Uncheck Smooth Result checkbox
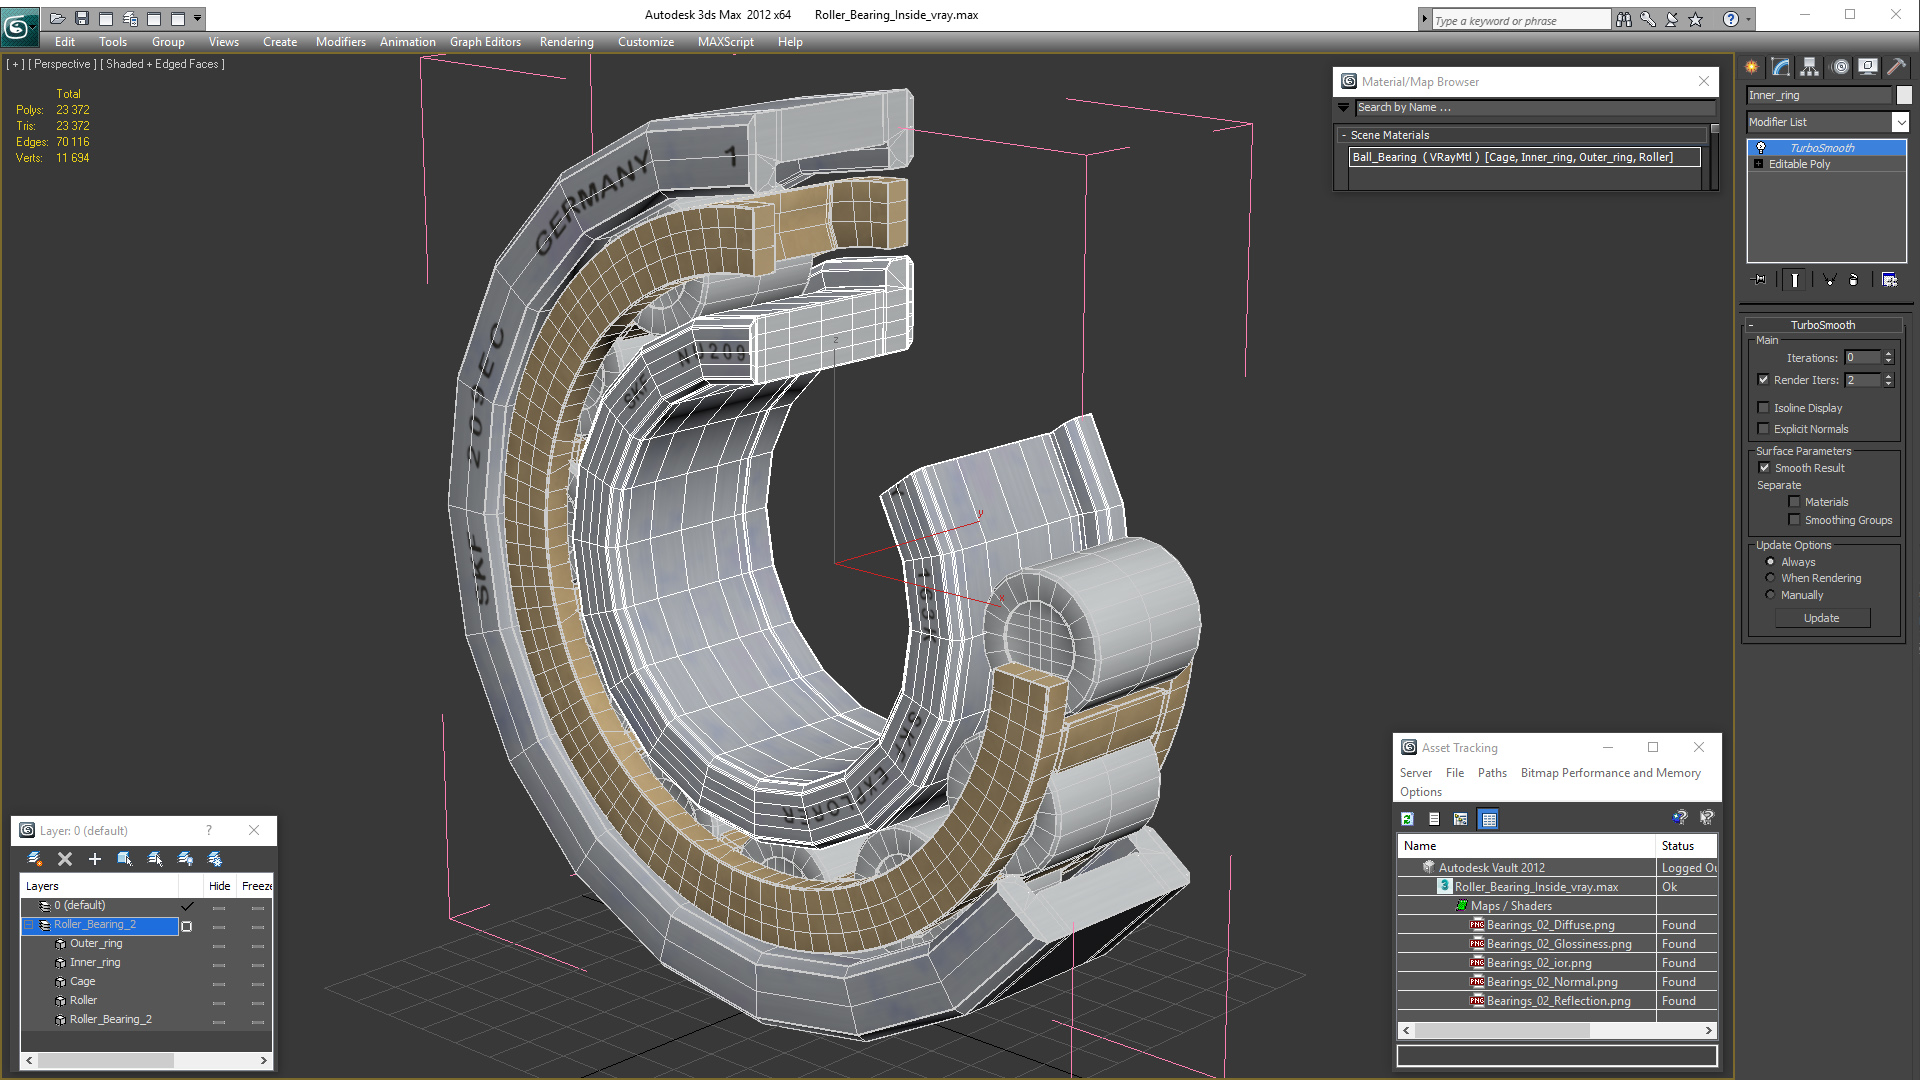Viewport: 1920px width, 1080px height. [x=1765, y=468]
